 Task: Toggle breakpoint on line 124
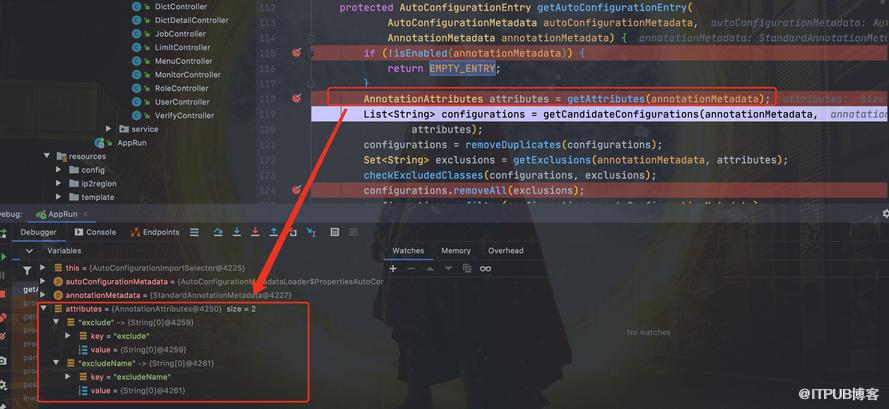295,190
